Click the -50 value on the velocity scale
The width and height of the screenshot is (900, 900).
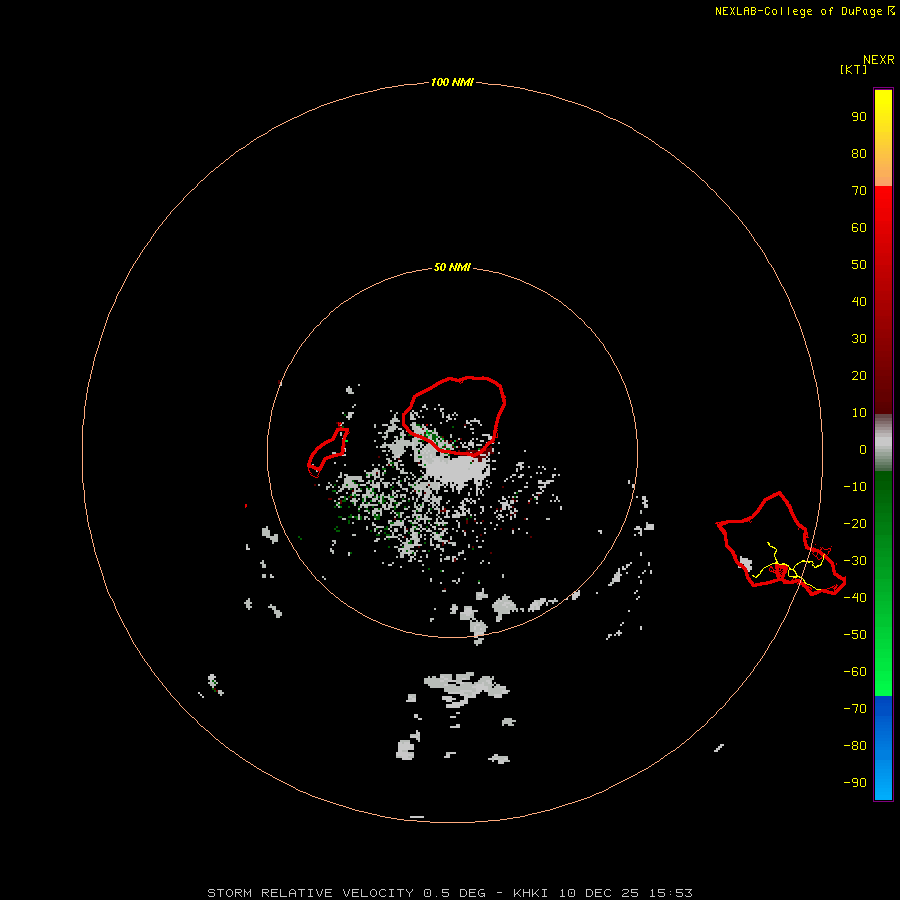coord(855,634)
